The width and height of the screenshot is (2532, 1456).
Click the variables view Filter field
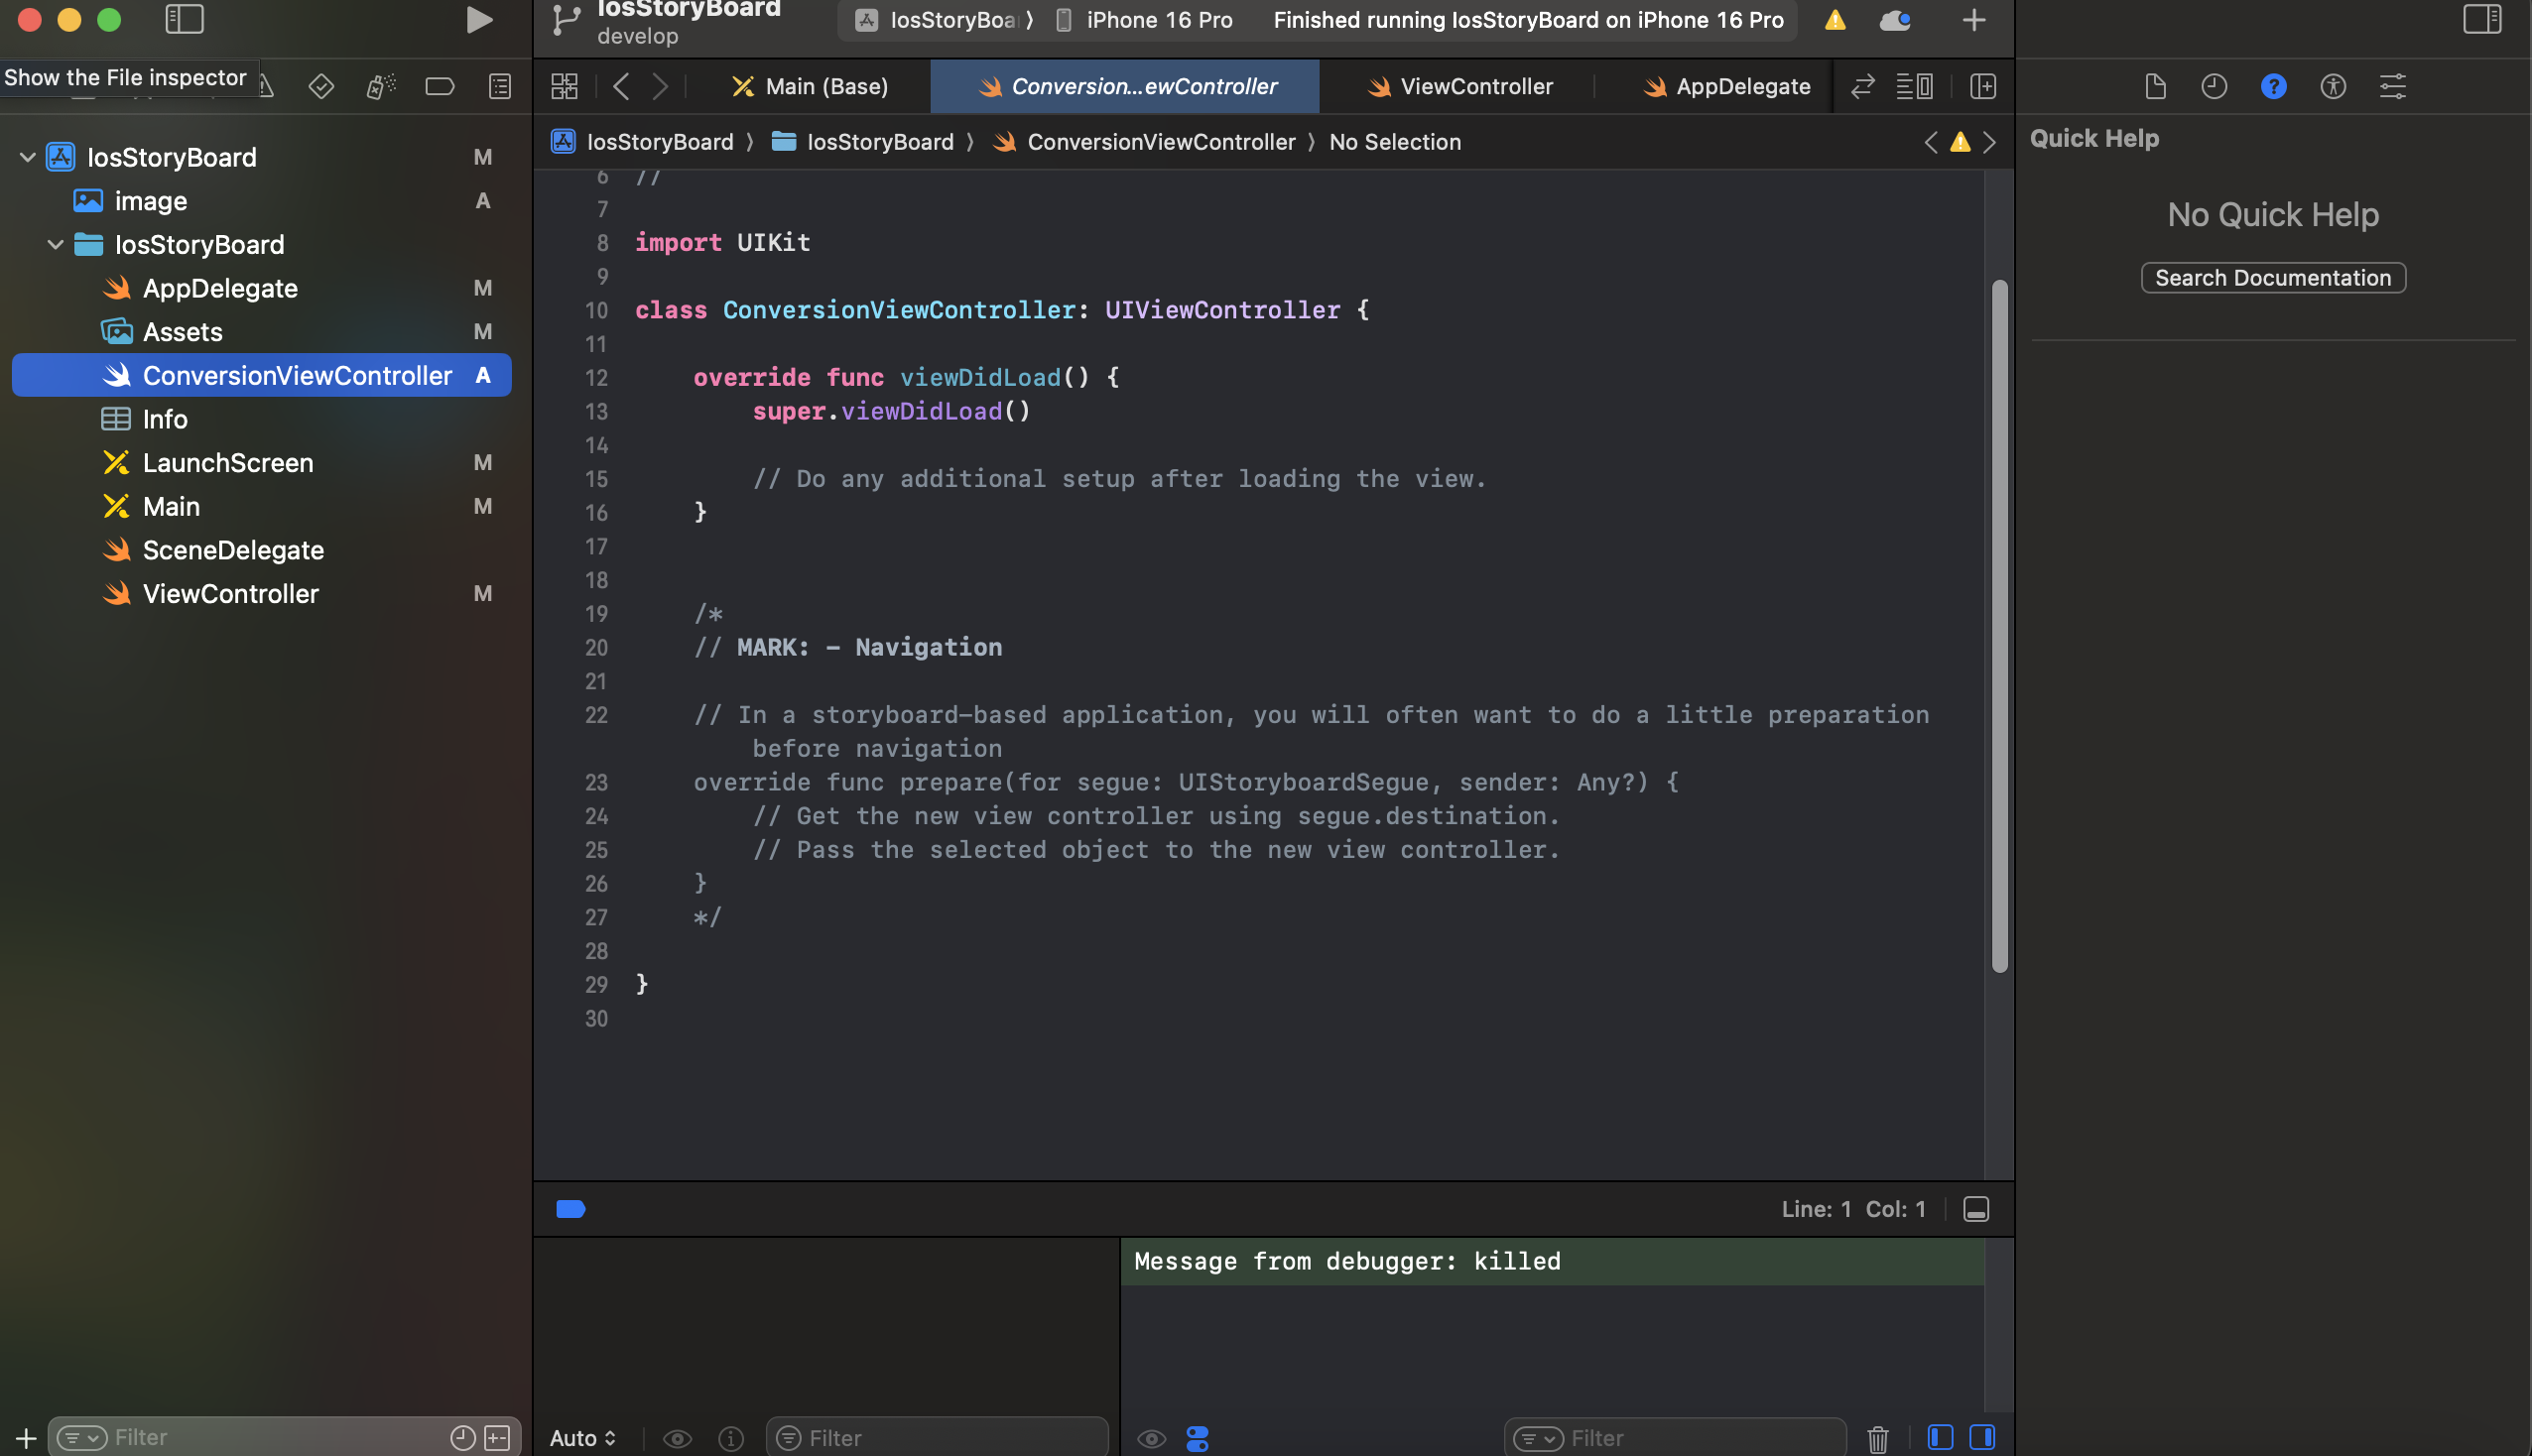pos(937,1438)
